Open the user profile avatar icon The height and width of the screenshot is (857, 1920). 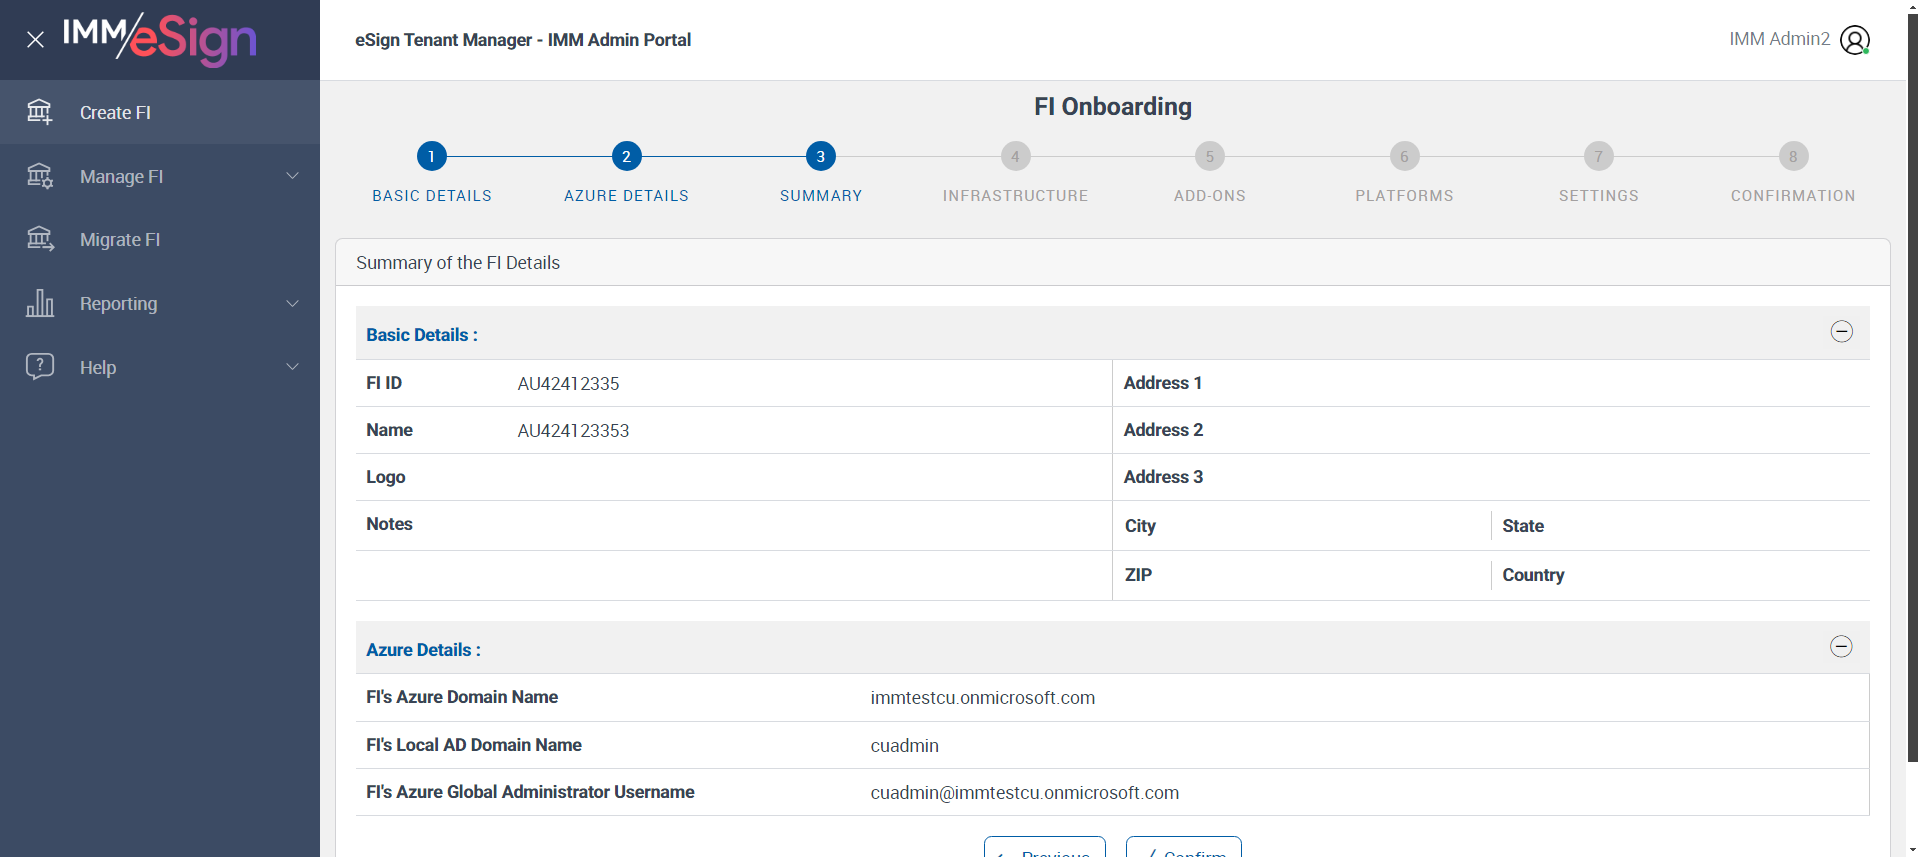pos(1855,40)
